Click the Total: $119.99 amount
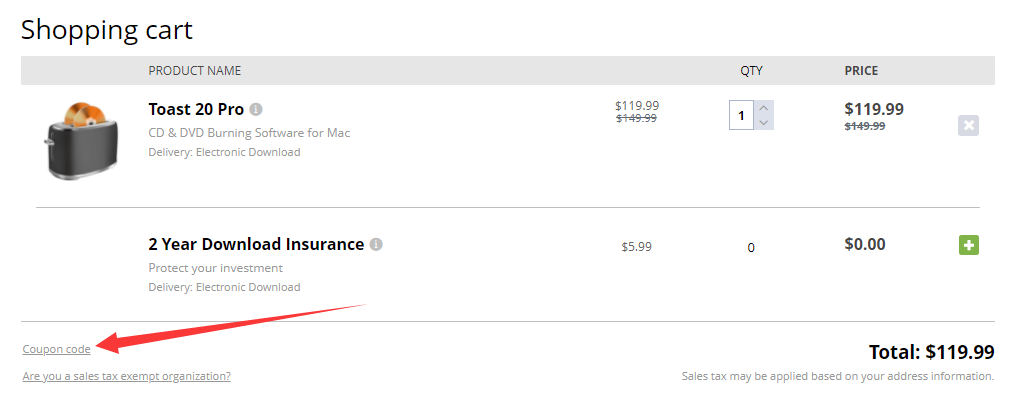 click(932, 352)
